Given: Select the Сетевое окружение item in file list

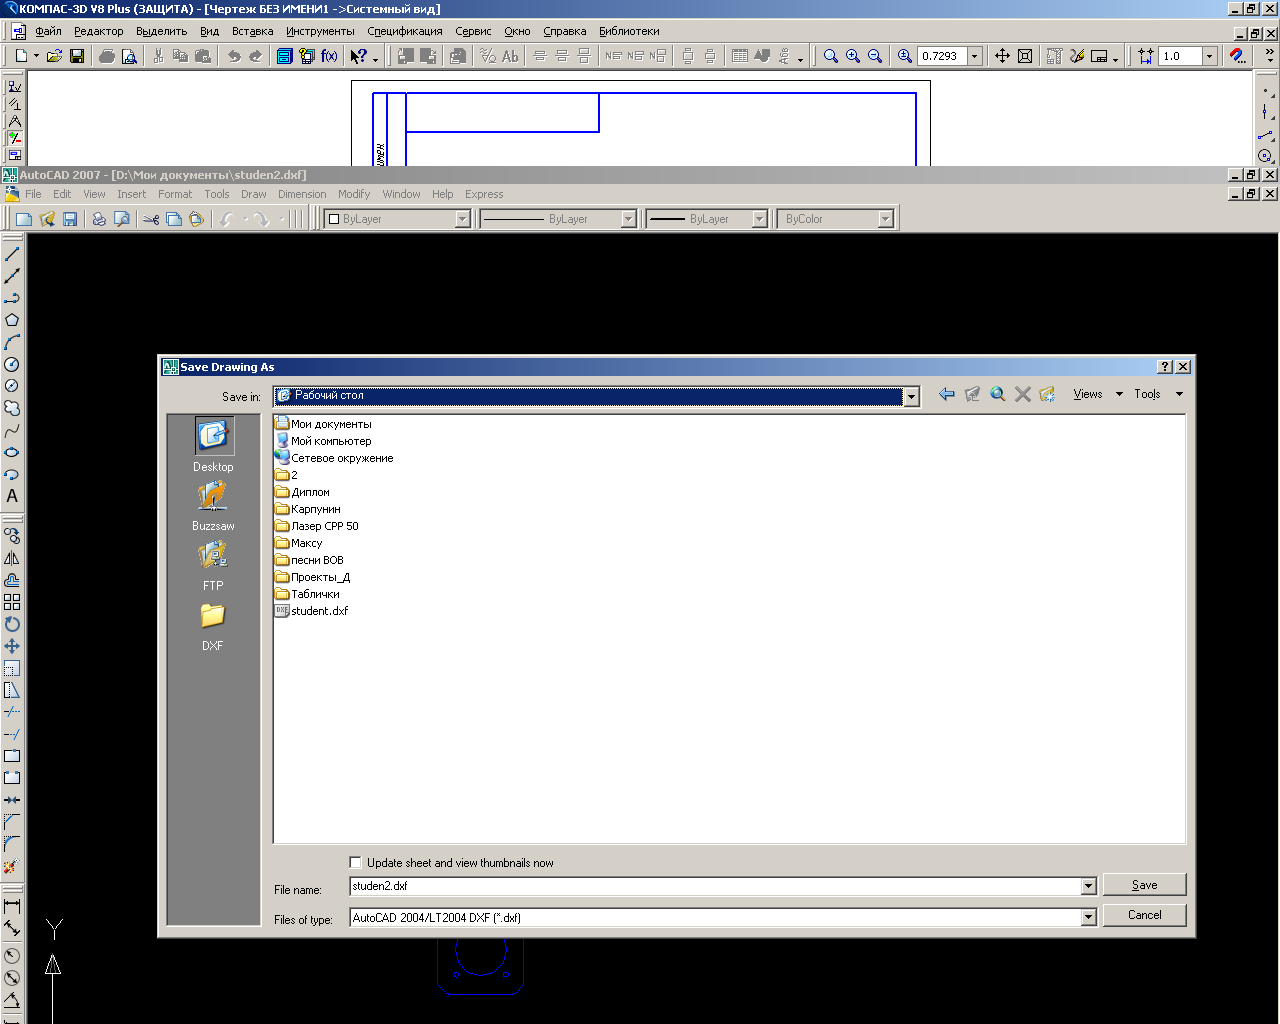Looking at the screenshot, I should (x=334, y=458).
